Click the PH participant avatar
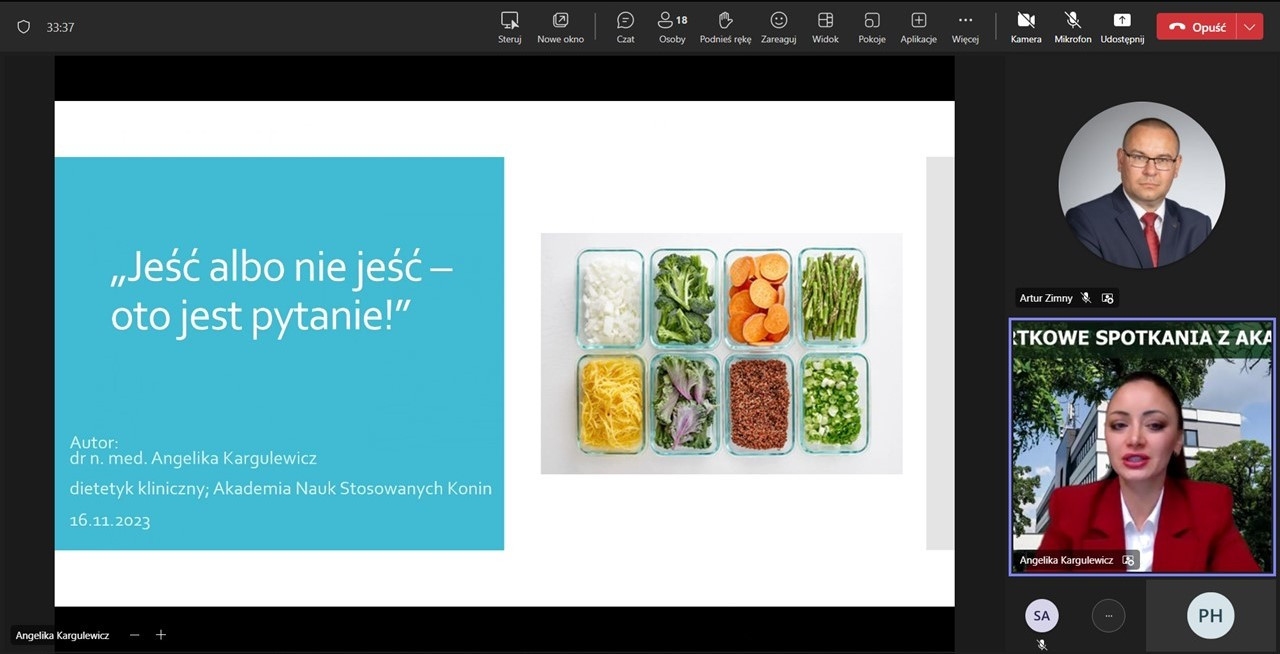The image size is (1280, 654). [1210, 616]
